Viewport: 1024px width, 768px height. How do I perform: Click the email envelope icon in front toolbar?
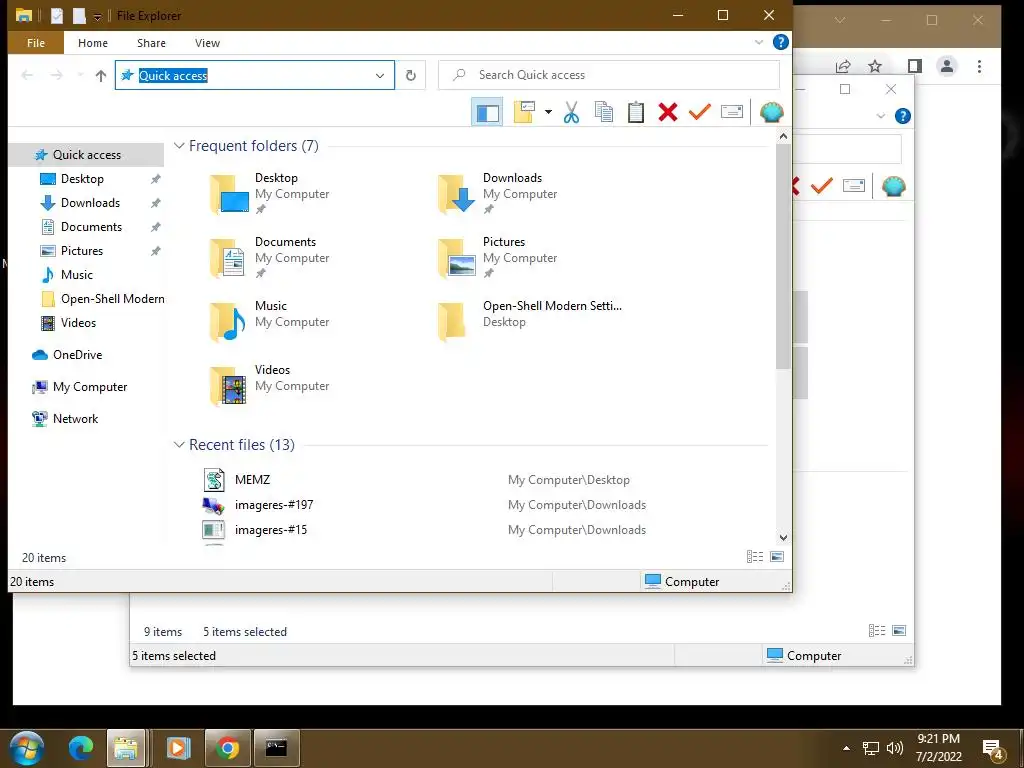[x=731, y=112]
